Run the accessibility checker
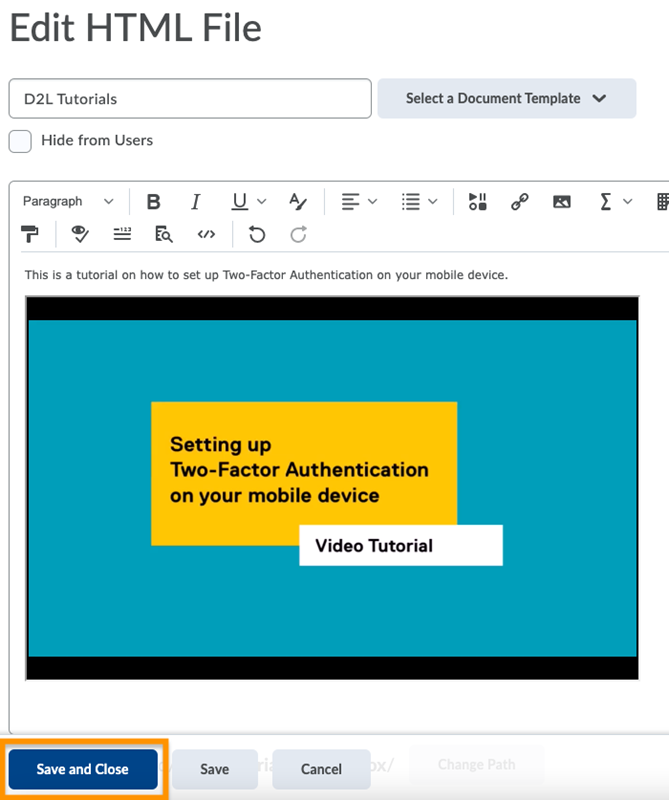669x800 pixels. pyautogui.click(x=80, y=235)
